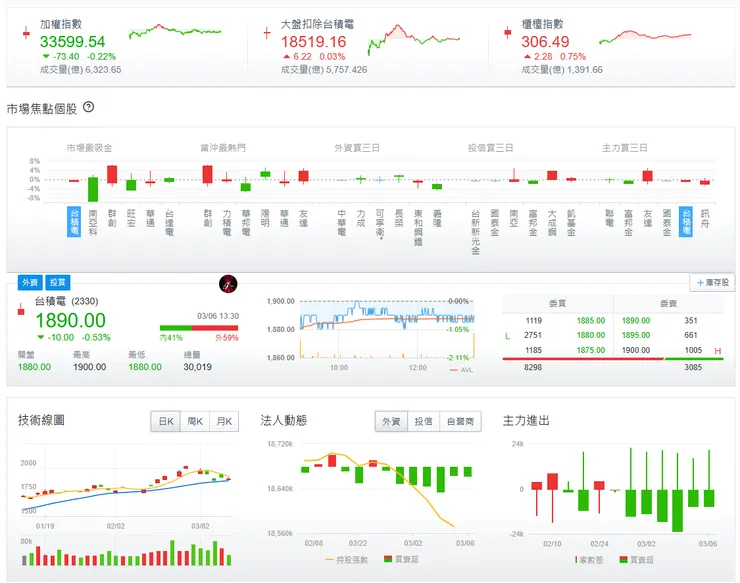Image resolution: width=740 pixels, height=583 pixels.
Task: Select 聯電 stock label
Action: pyautogui.click(x=610, y=218)
